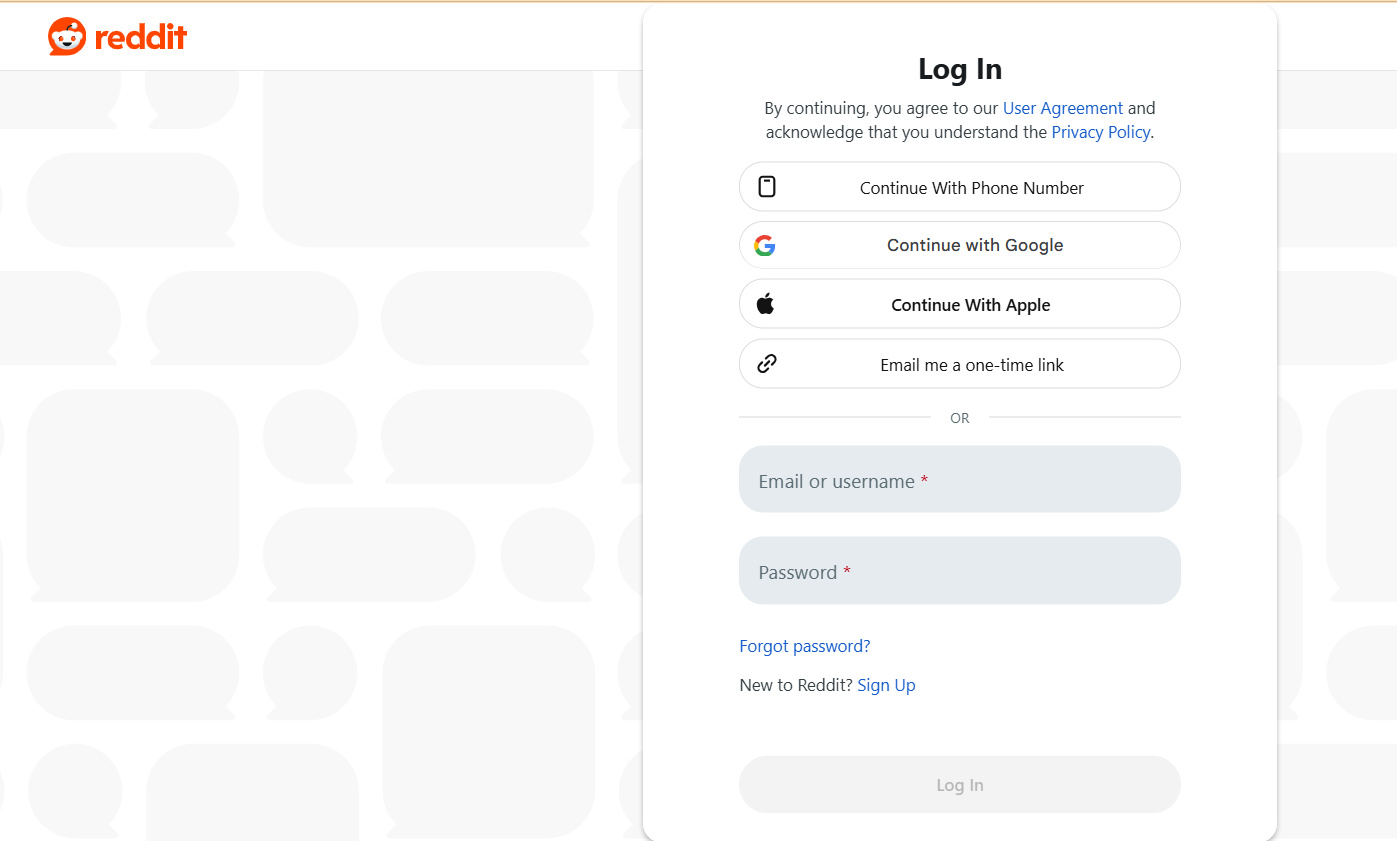Click the chain link icon for one-time link
Screen dimensions: 1397x841
(767, 364)
